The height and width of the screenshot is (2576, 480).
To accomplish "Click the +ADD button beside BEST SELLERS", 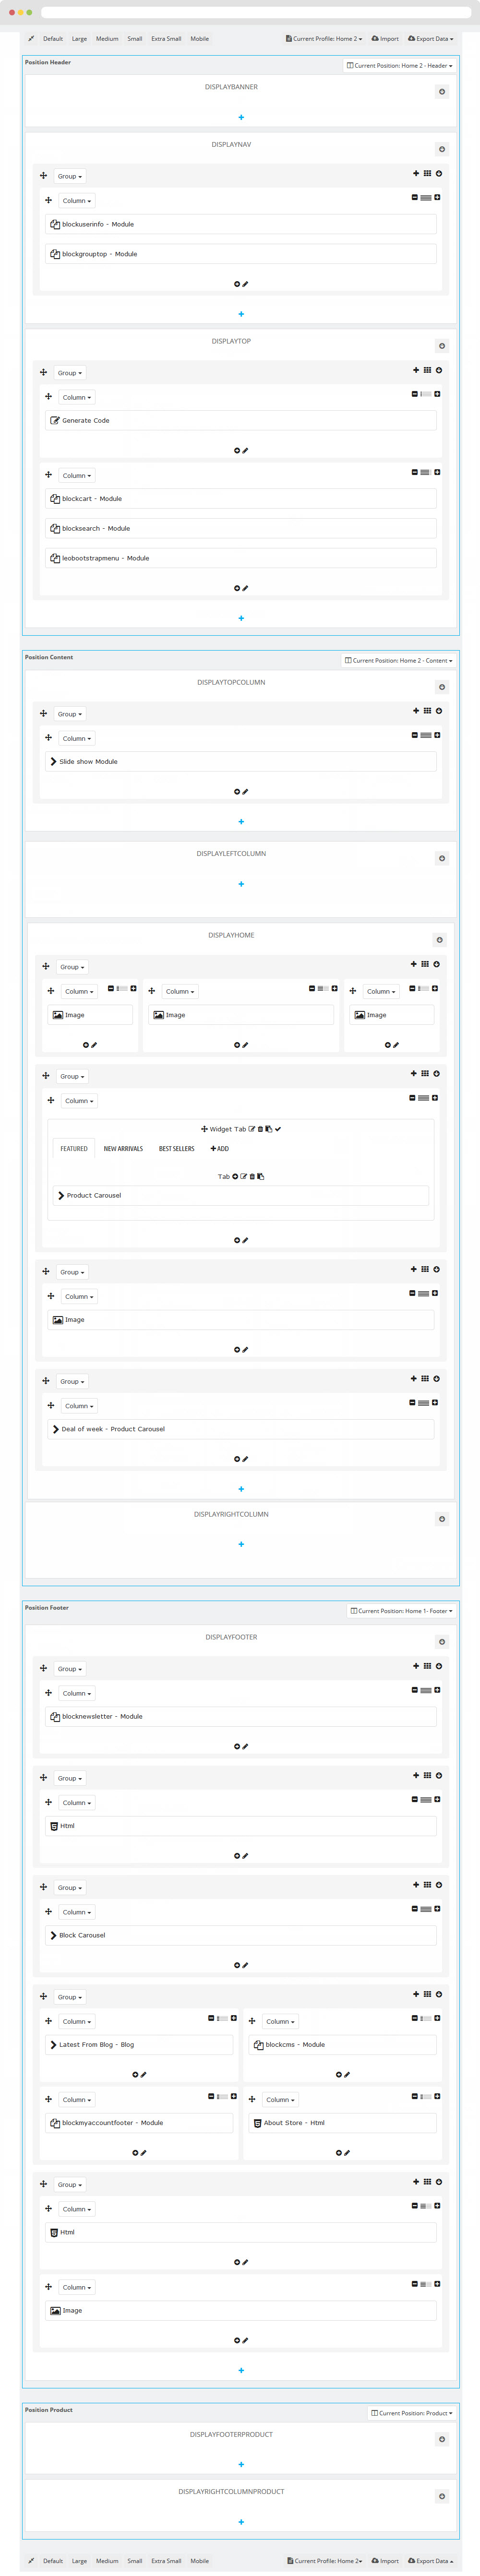I will click(220, 1149).
